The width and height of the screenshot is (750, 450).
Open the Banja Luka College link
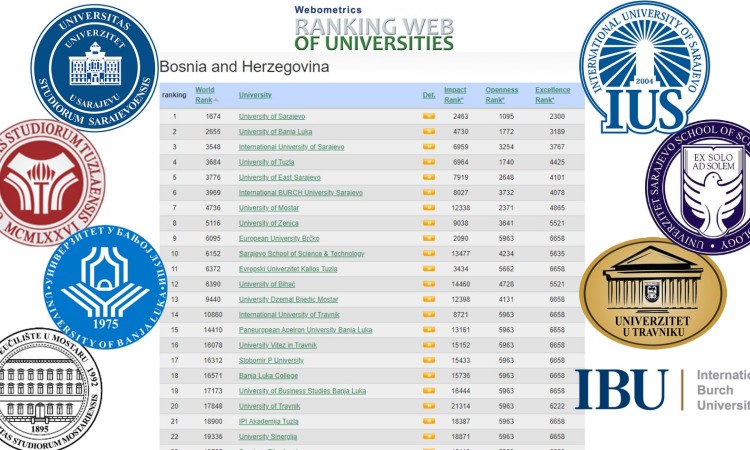click(x=268, y=376)
